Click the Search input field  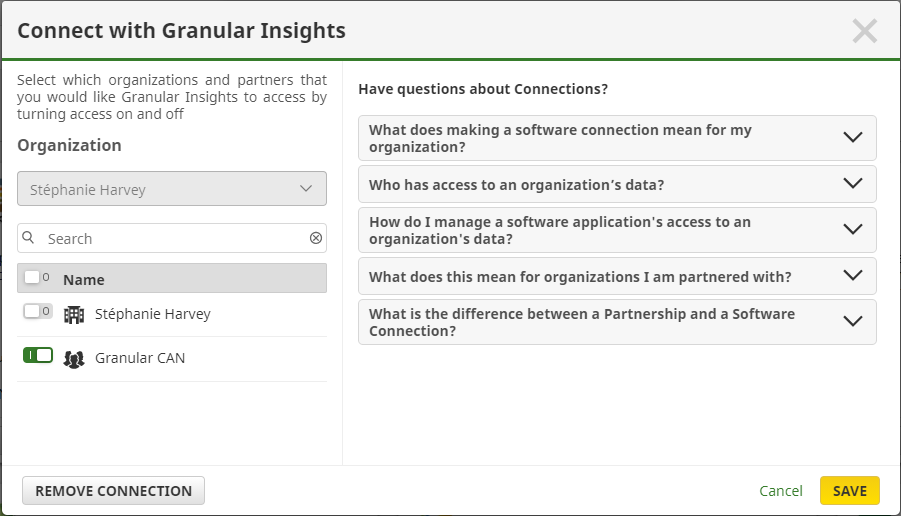(172, 238)
